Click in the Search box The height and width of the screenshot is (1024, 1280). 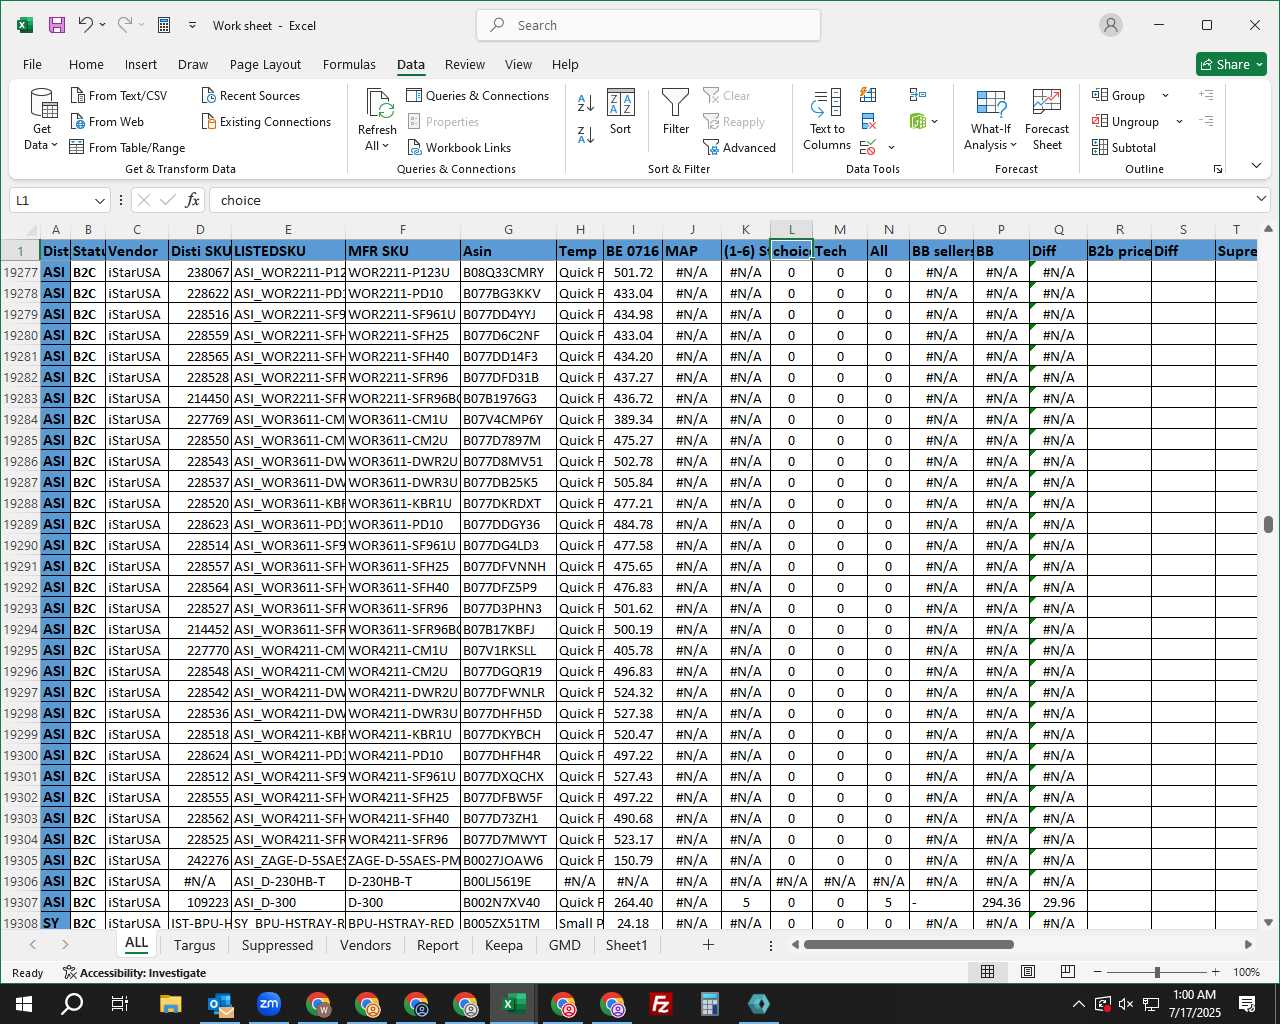coord(648,25)
